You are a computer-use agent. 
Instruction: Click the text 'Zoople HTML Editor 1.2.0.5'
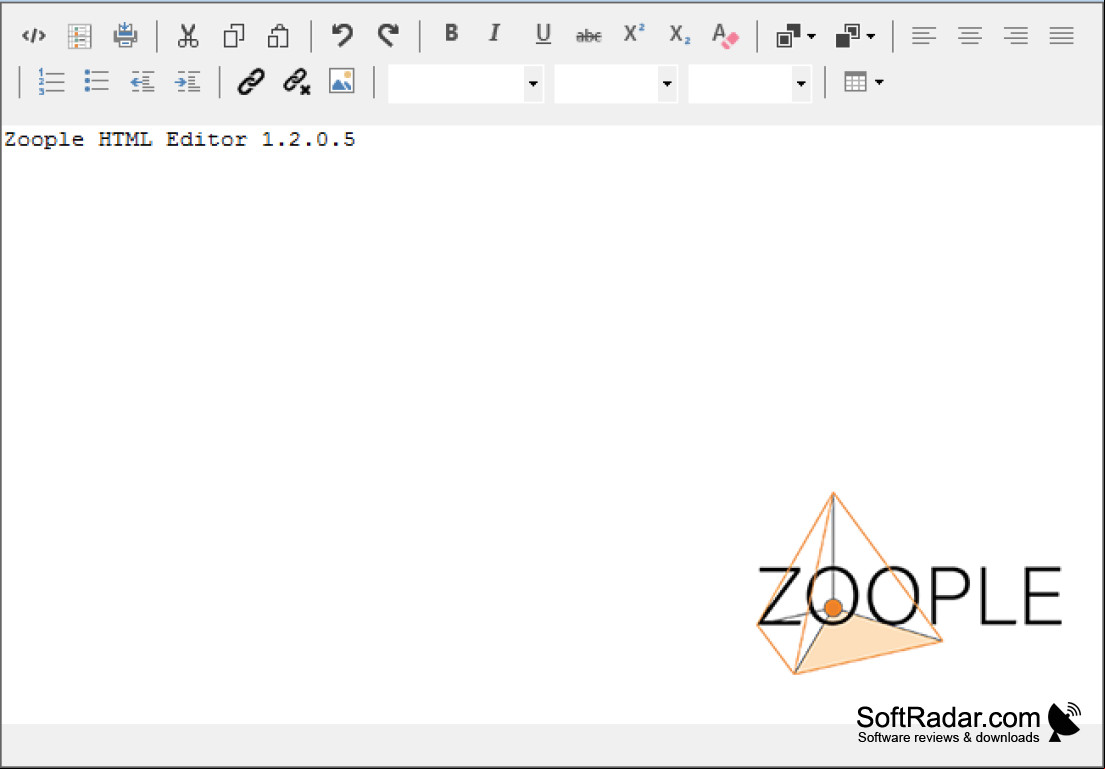click(x=180, y=140)
